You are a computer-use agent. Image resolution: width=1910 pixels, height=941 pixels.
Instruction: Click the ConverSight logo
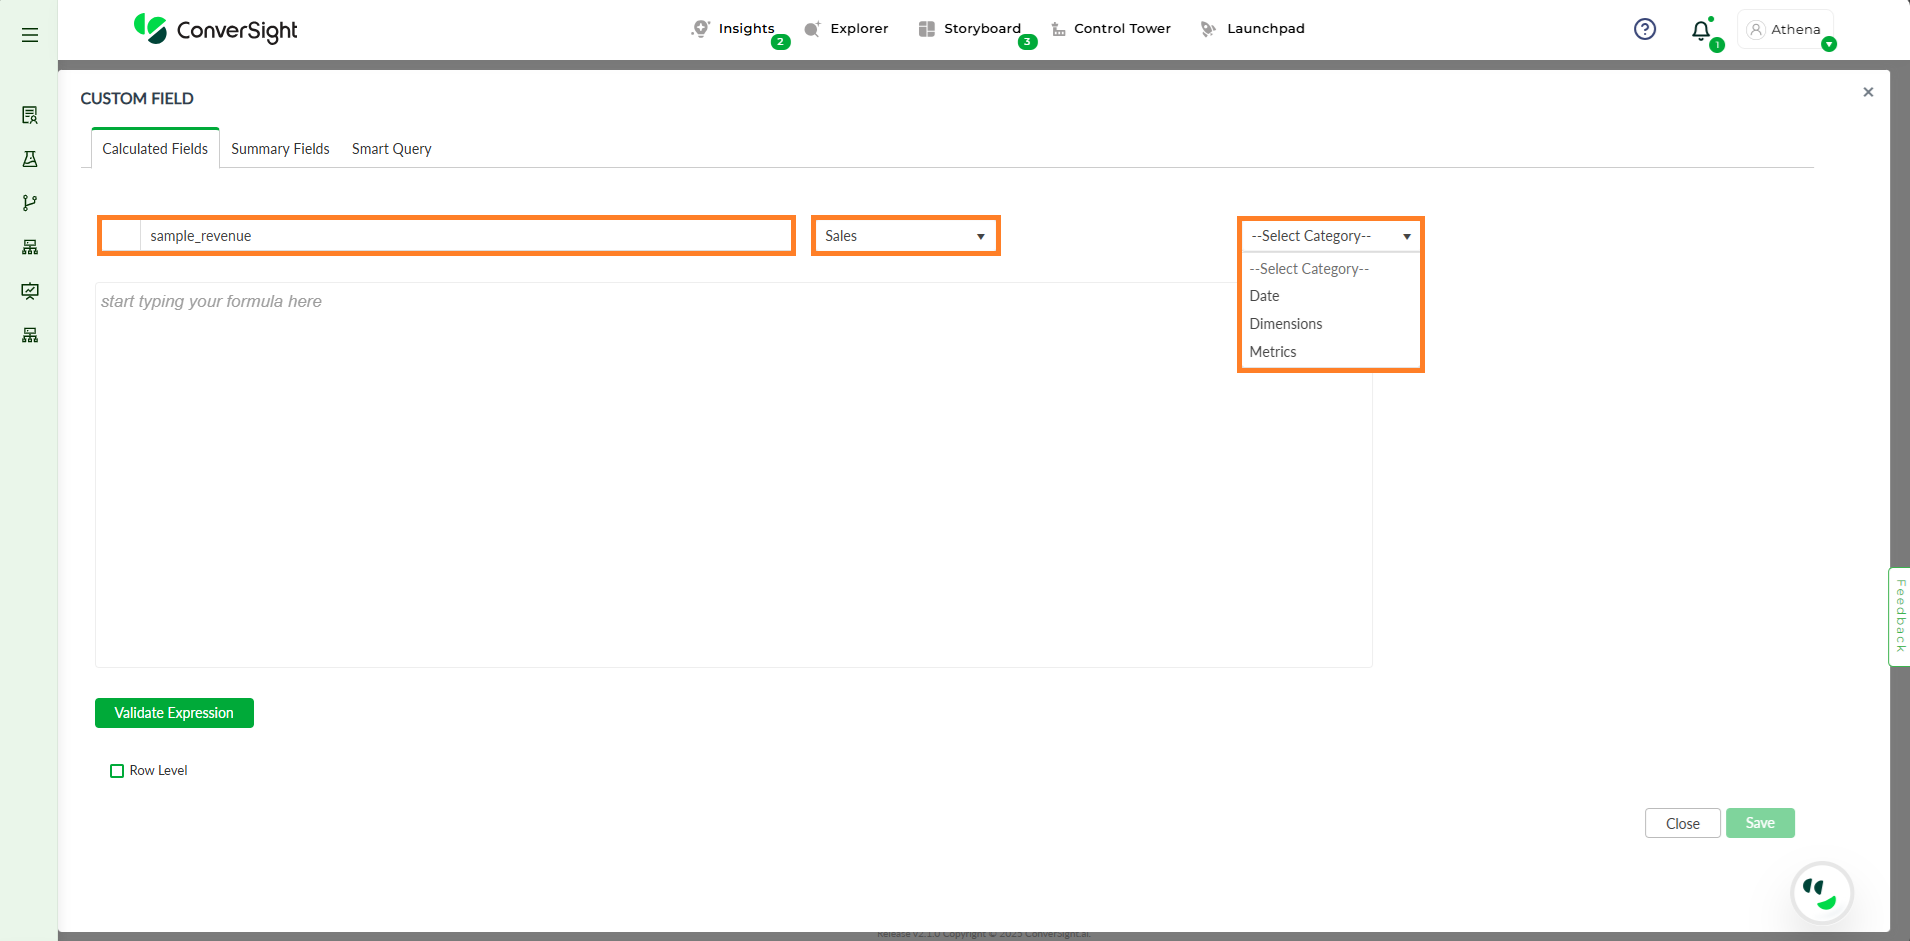pyautogui.click(x=216, y=29)
